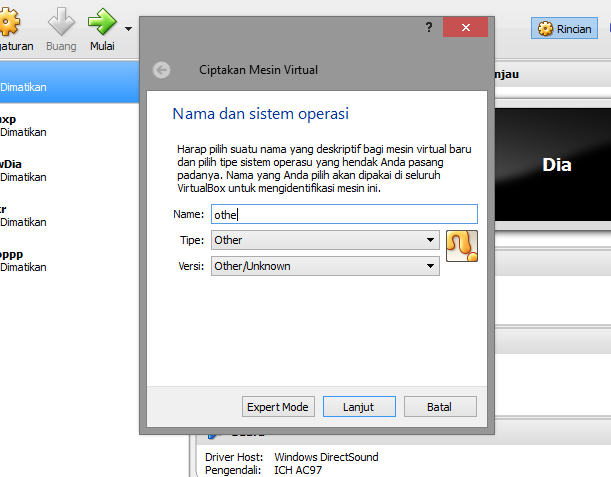Click the 'ICH AC97' controller text
611x477 pixels.
[298, 470]
